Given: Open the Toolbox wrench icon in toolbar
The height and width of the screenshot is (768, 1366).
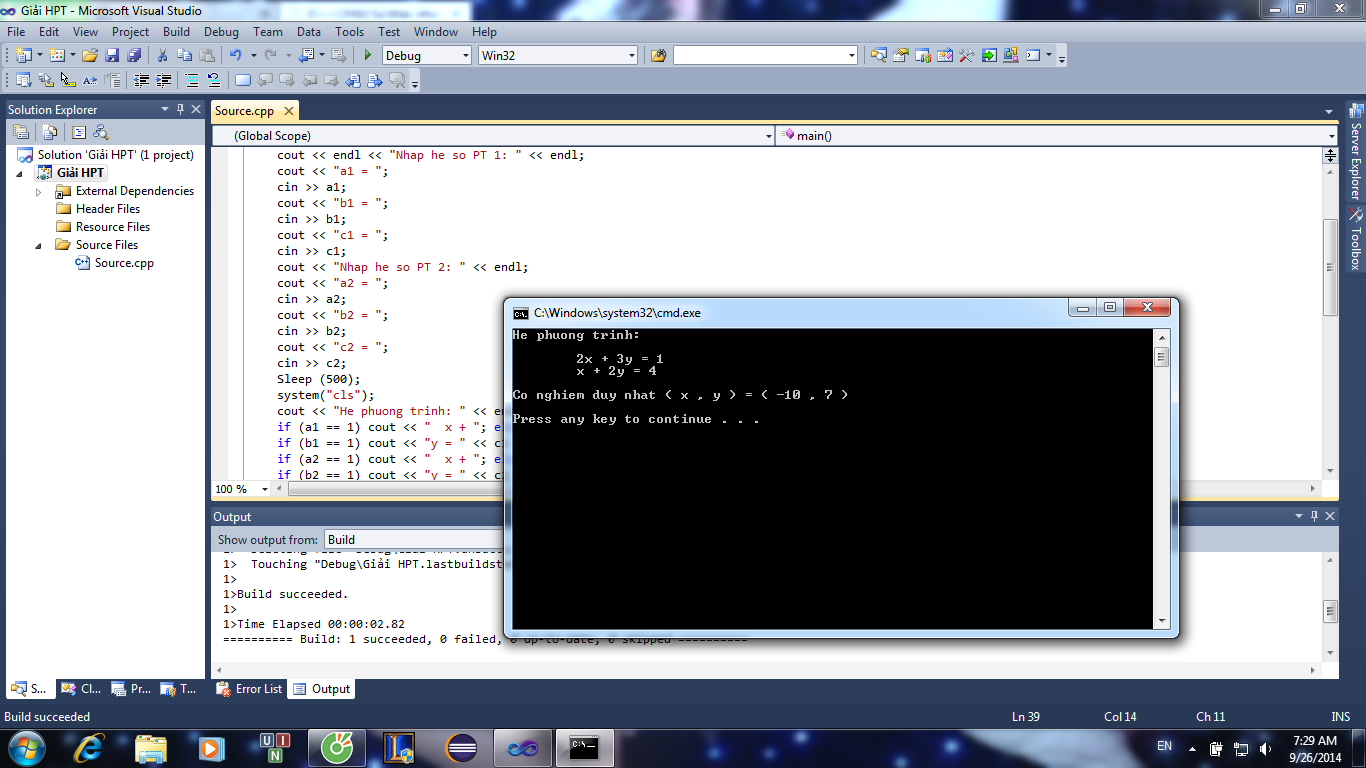Looking at the screenshot, I should pos(966,56).
